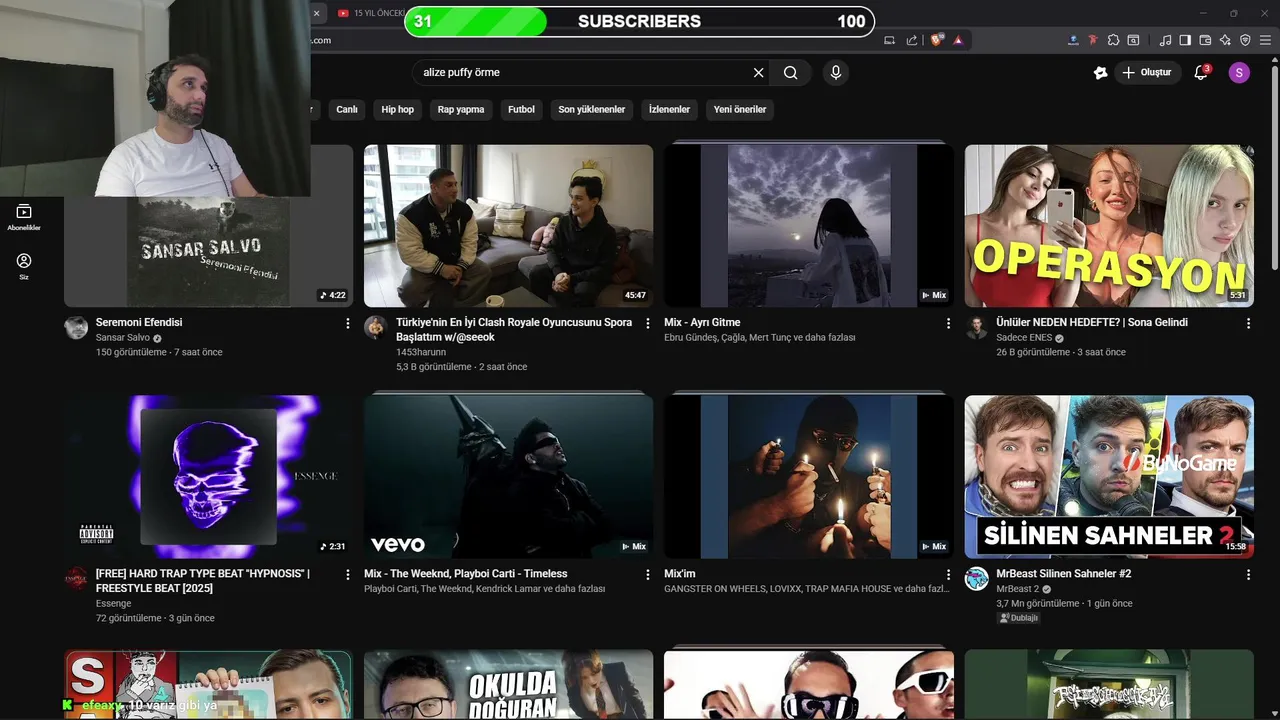Screen dimensions: 1280x720
Task: Open the SILINEN SAHNELER 2 thumbnail
Action: [x=1109, y=477]
